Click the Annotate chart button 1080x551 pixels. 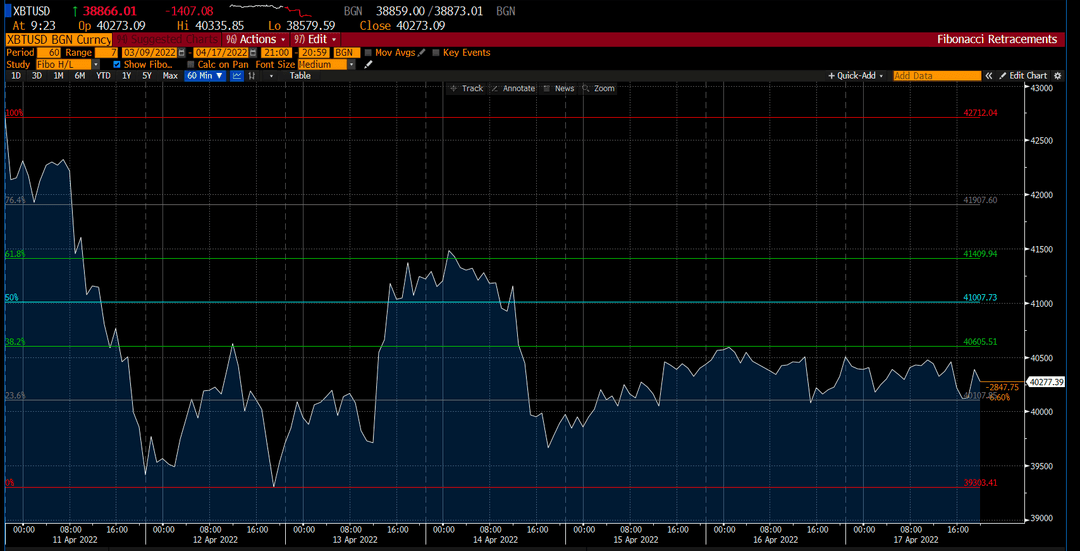click(x=513, y=88)
